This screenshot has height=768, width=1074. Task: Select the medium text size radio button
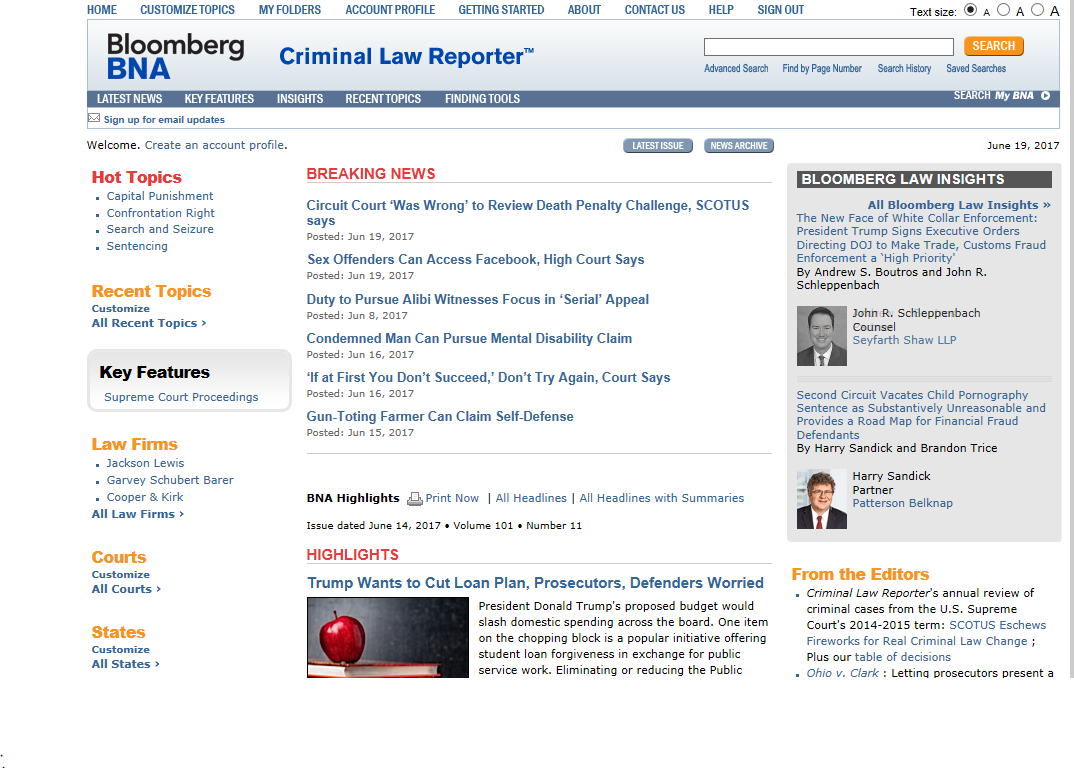(1003, 10)
